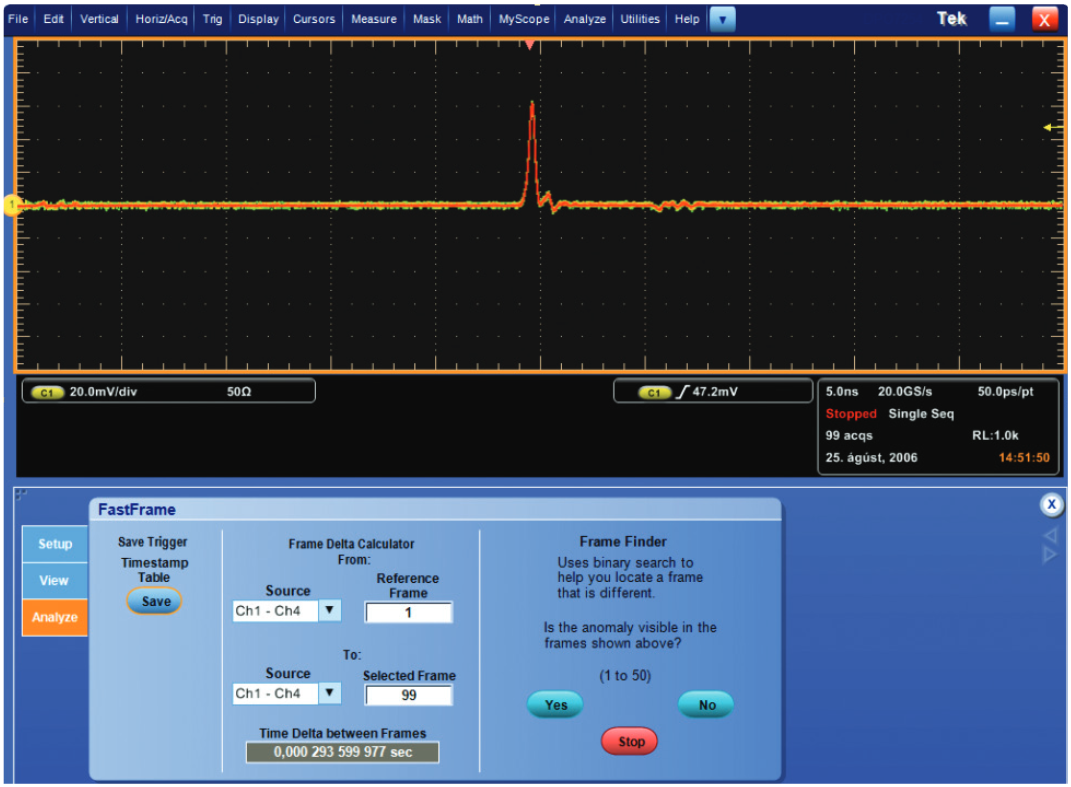
Task: Switch to the View tab
Action: click(54, 580)
